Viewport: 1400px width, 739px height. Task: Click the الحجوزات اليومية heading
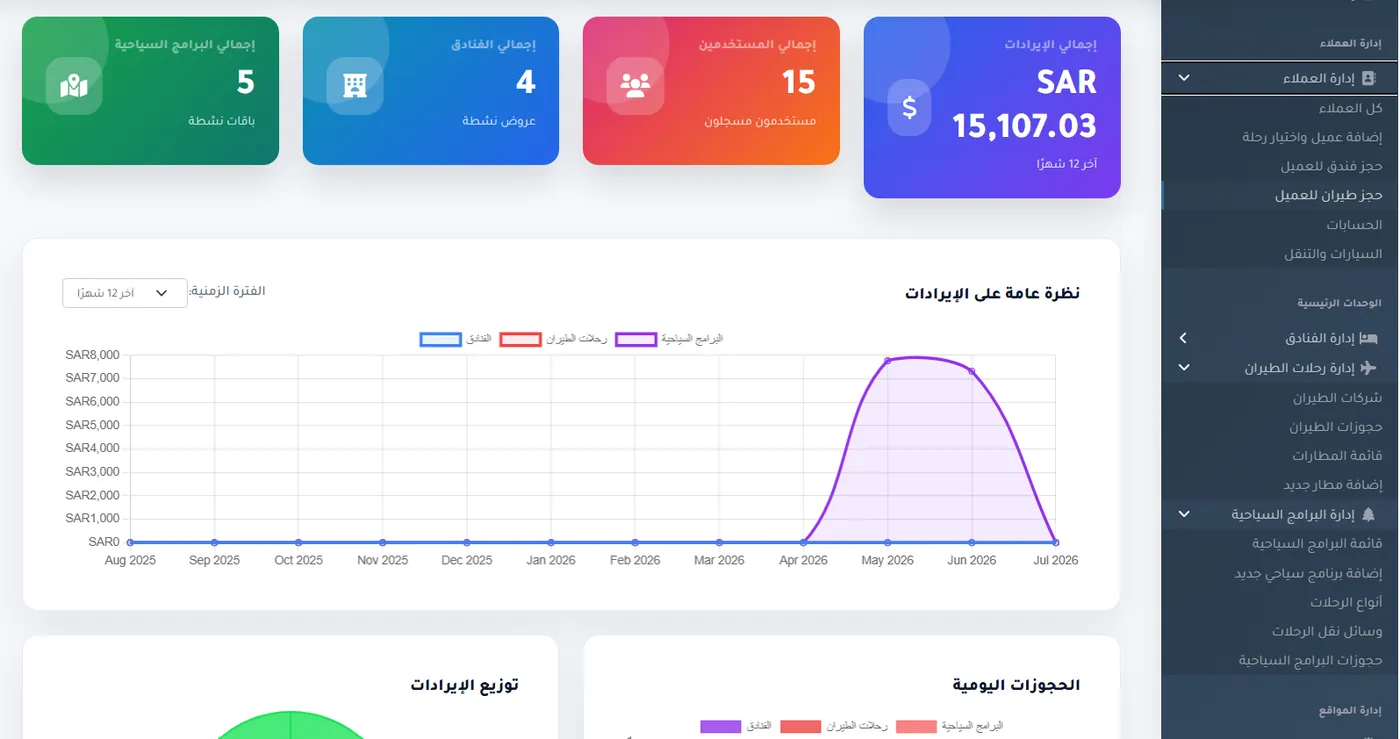point(1016,685)
